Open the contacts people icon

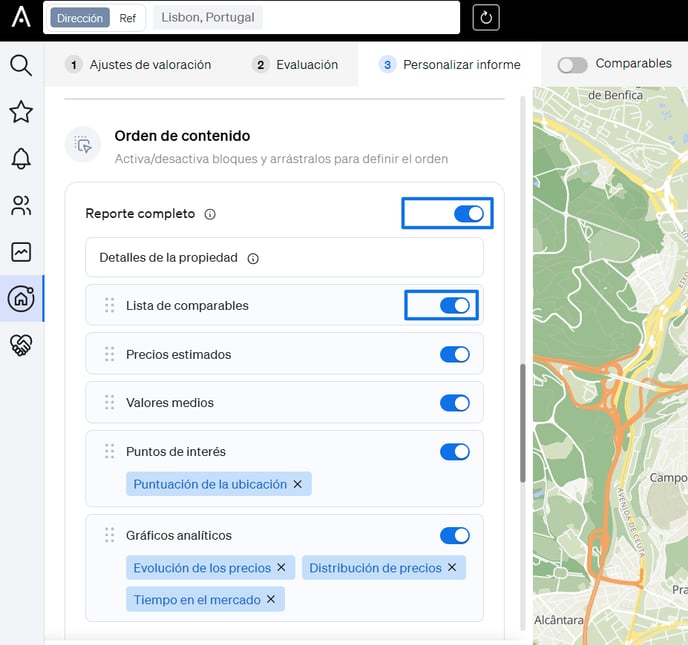[x=21, y=205]
